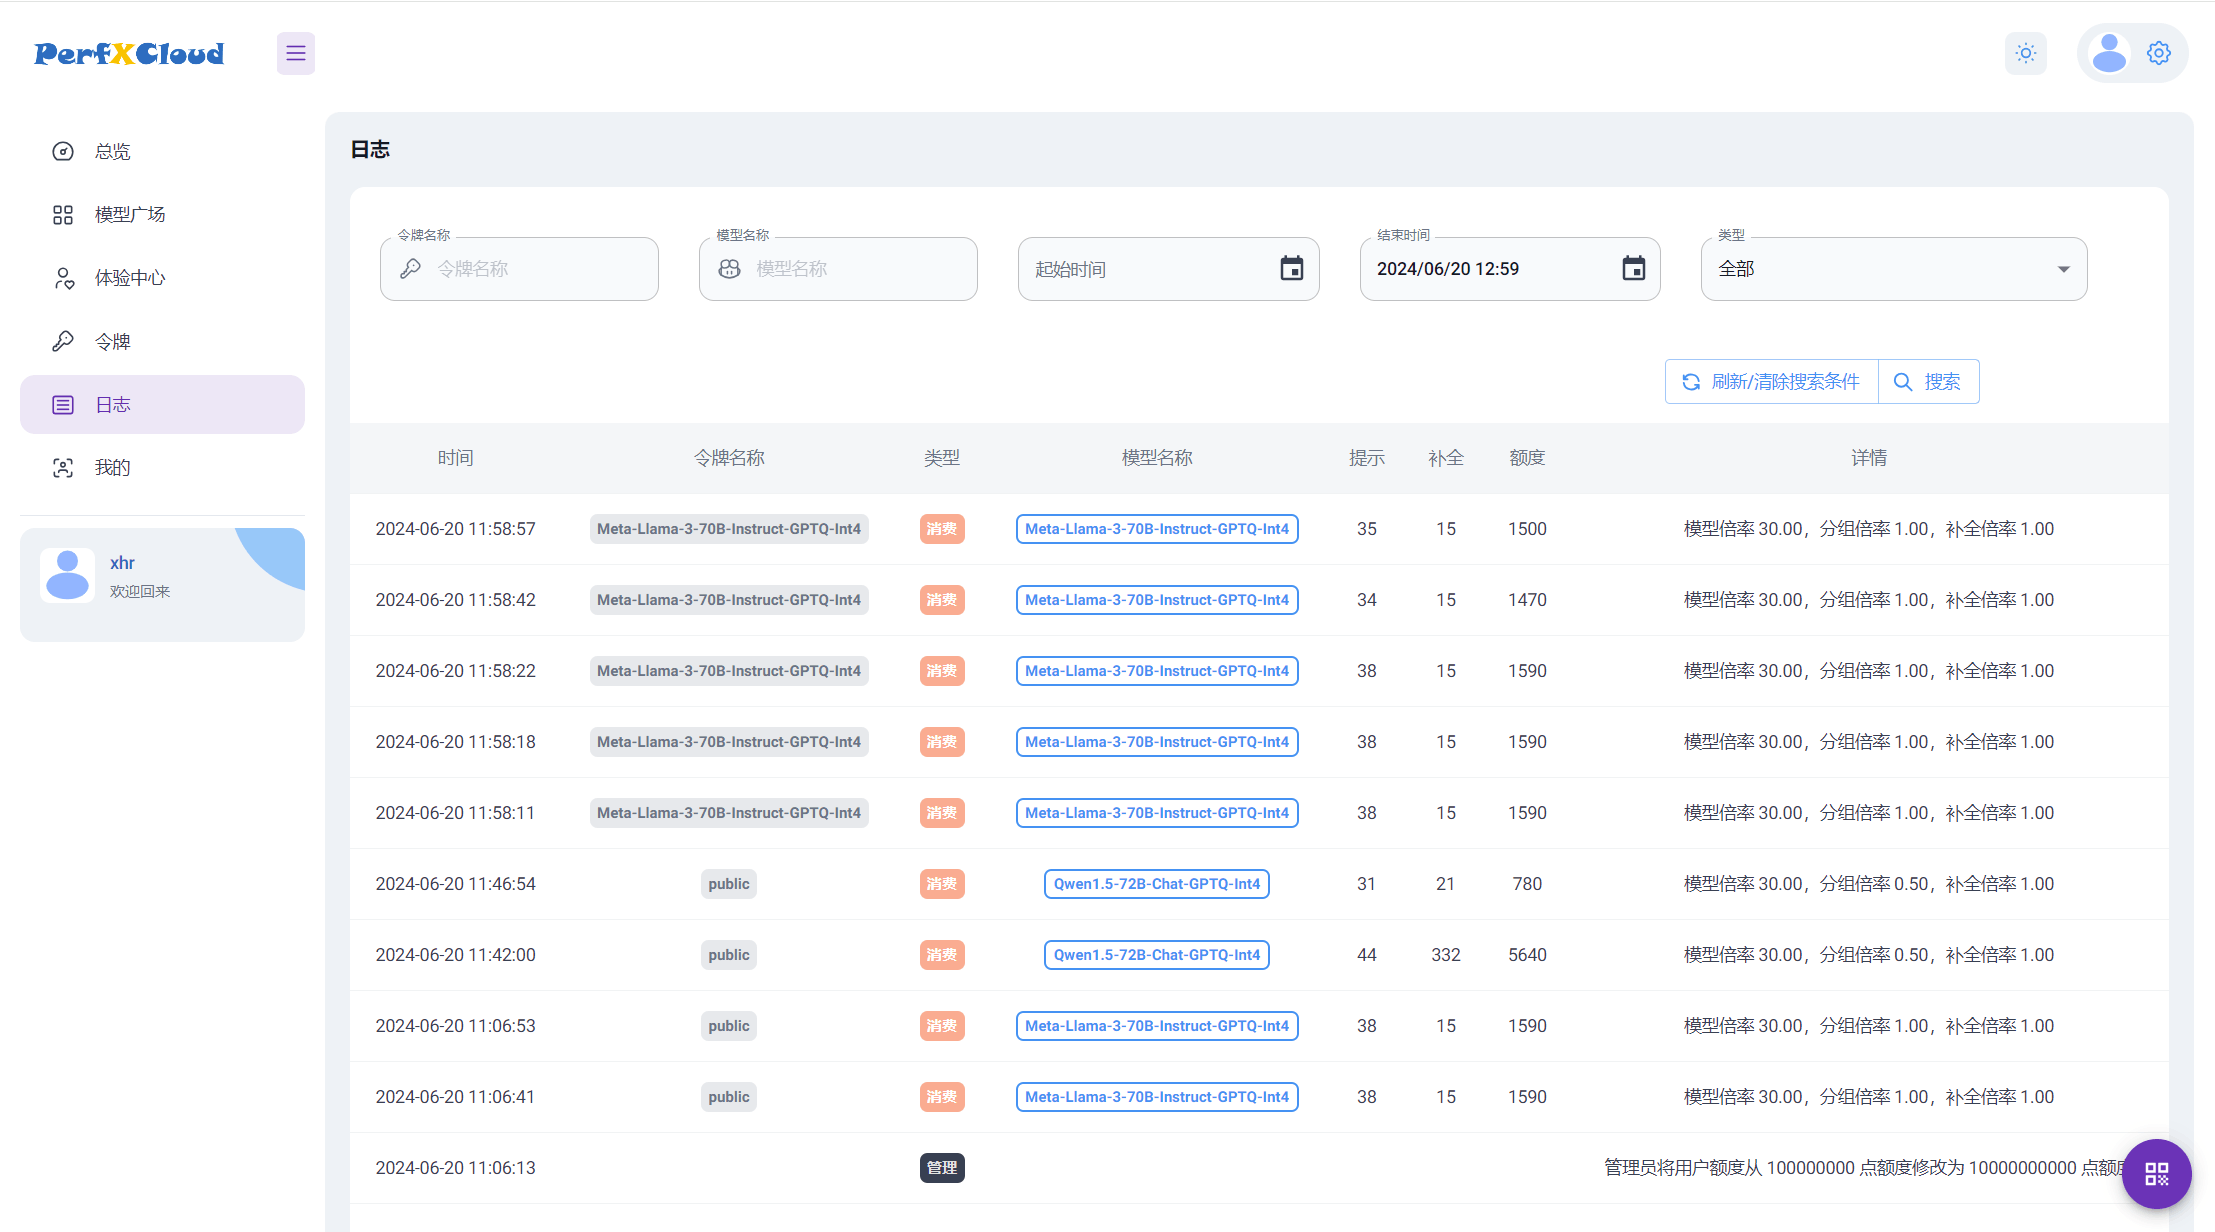Open 总览 dashboard in sidebar
The width and height of the screenshot is (2215, 1232).
162,151
